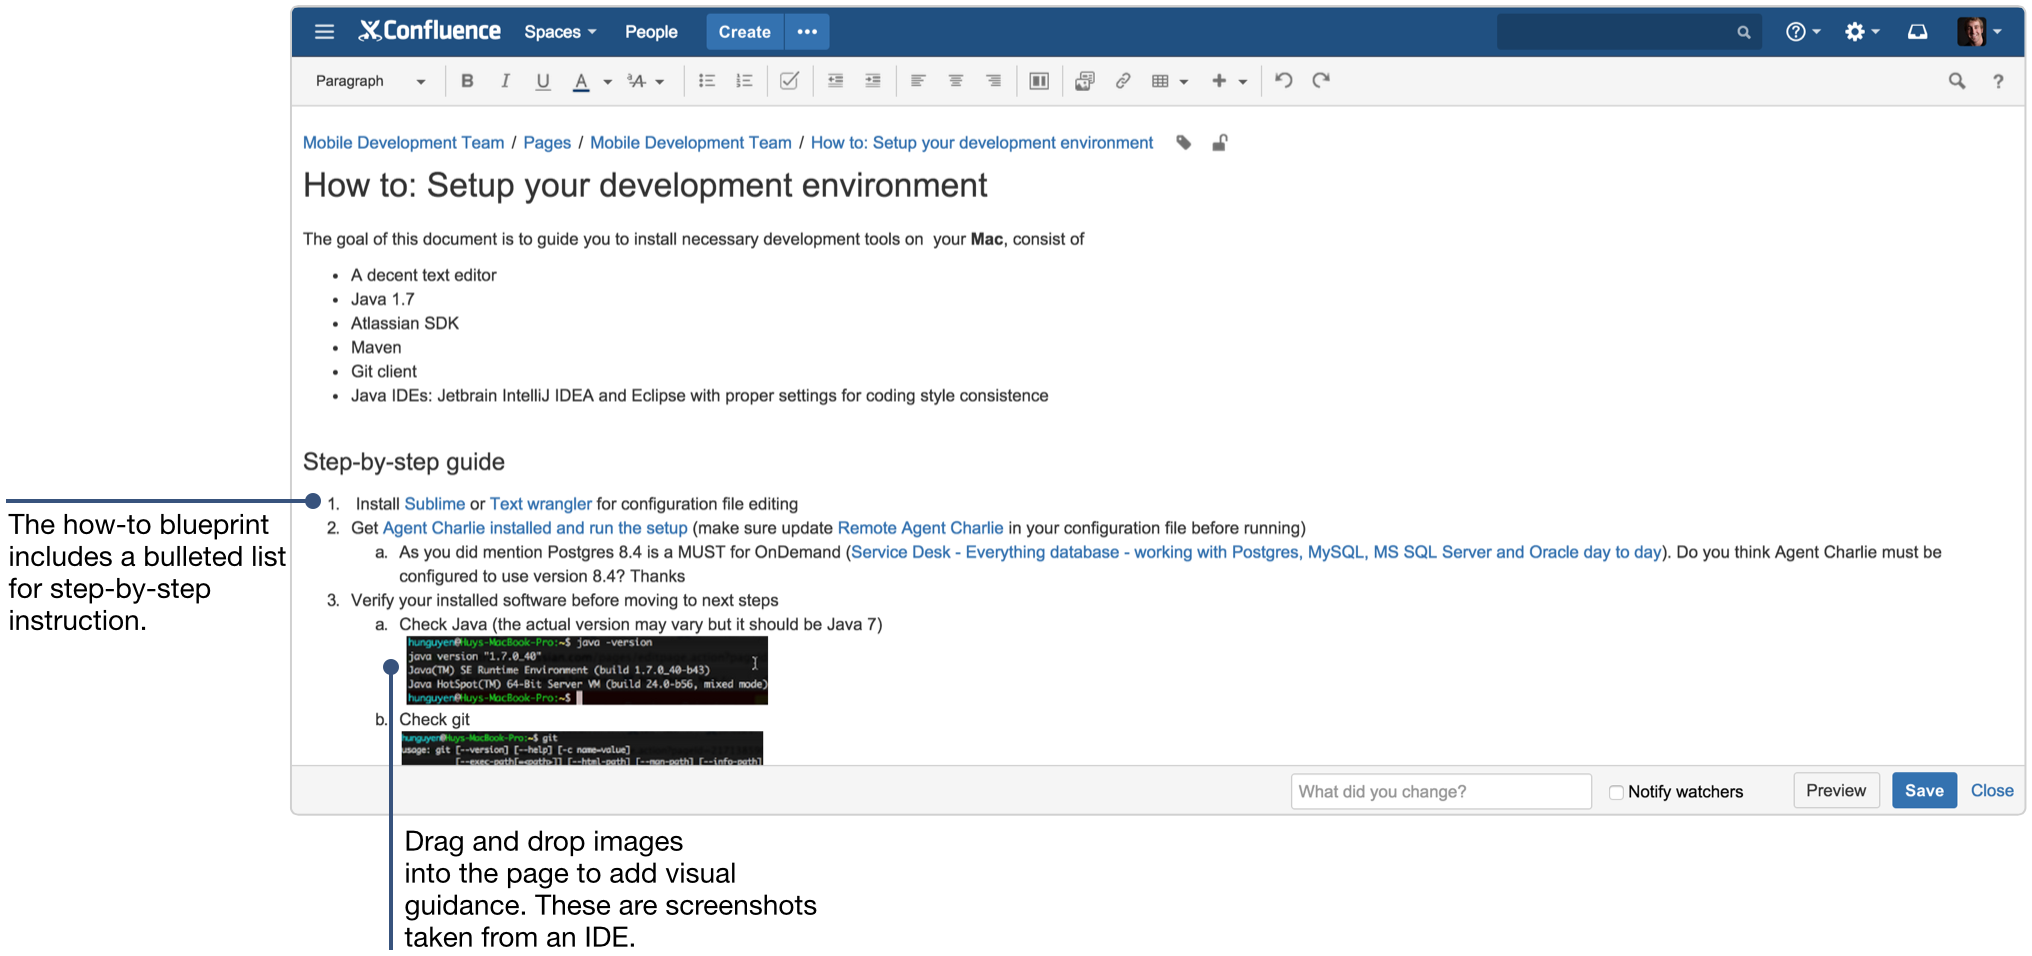This screenshot has width=2032, height=956.
Task: Go to People directory
Action: pyautogui.click(x=651, y=32)
